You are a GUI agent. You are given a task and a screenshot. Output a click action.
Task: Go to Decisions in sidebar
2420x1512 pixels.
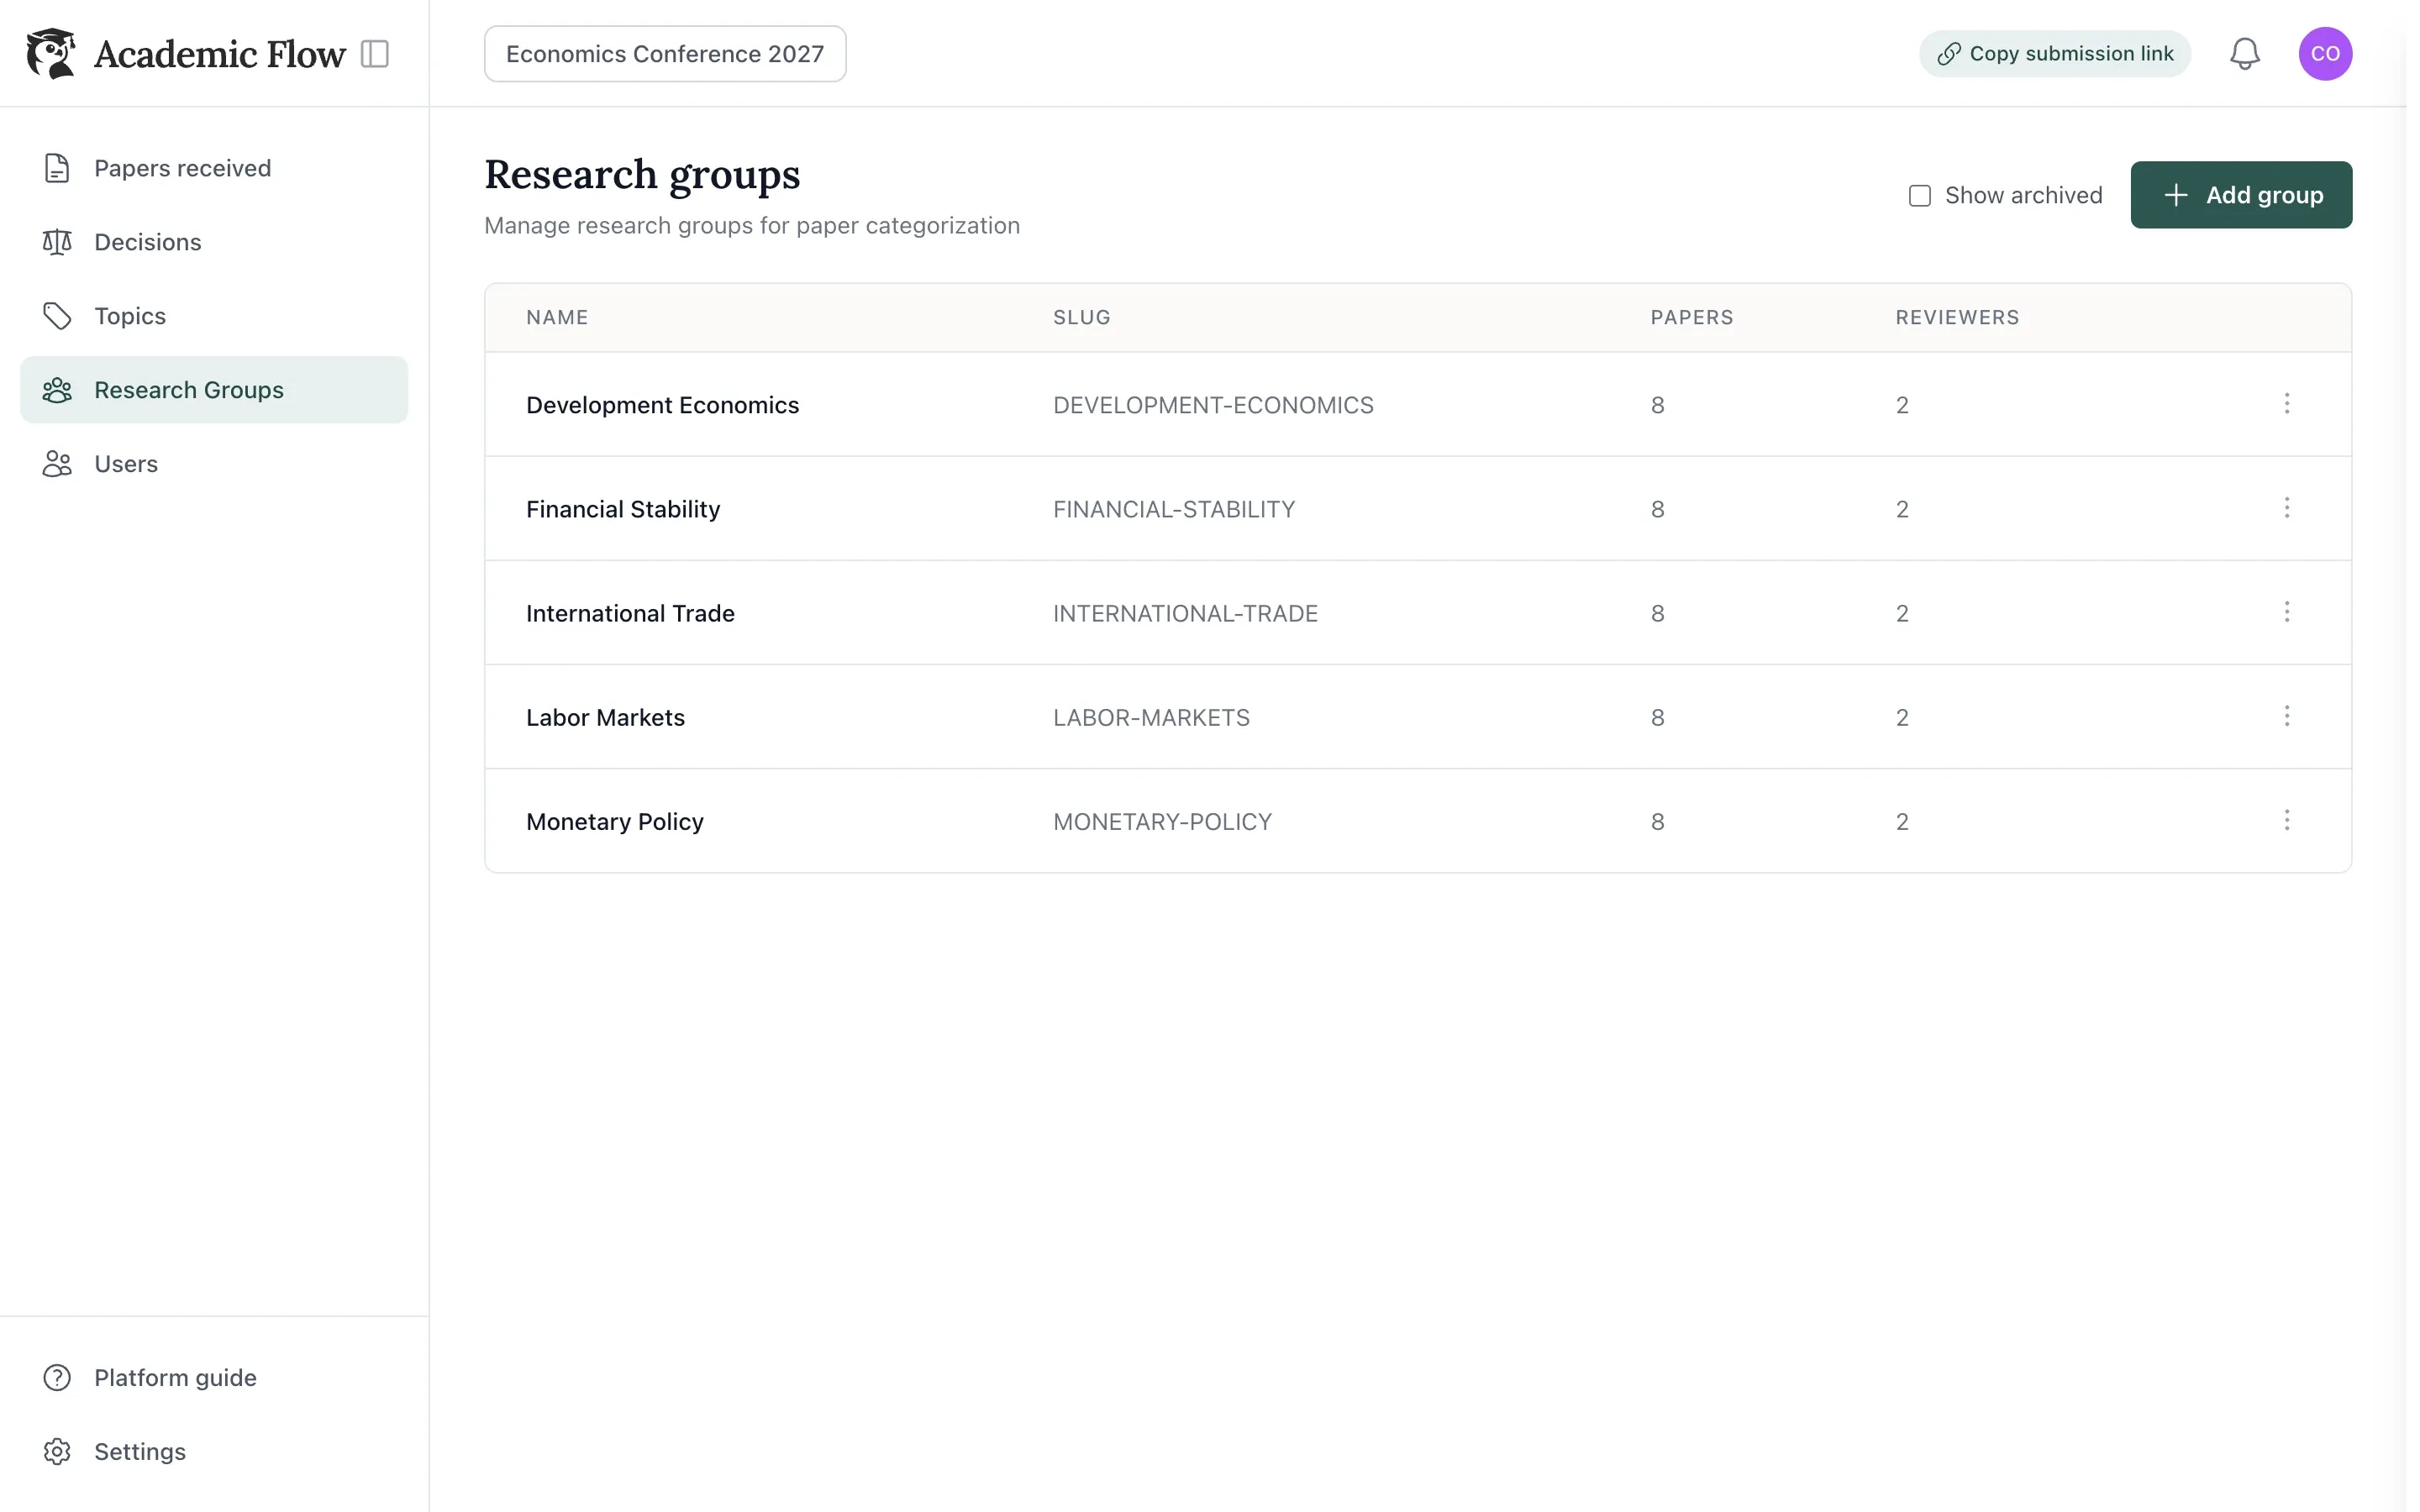[x=214, y=242]
